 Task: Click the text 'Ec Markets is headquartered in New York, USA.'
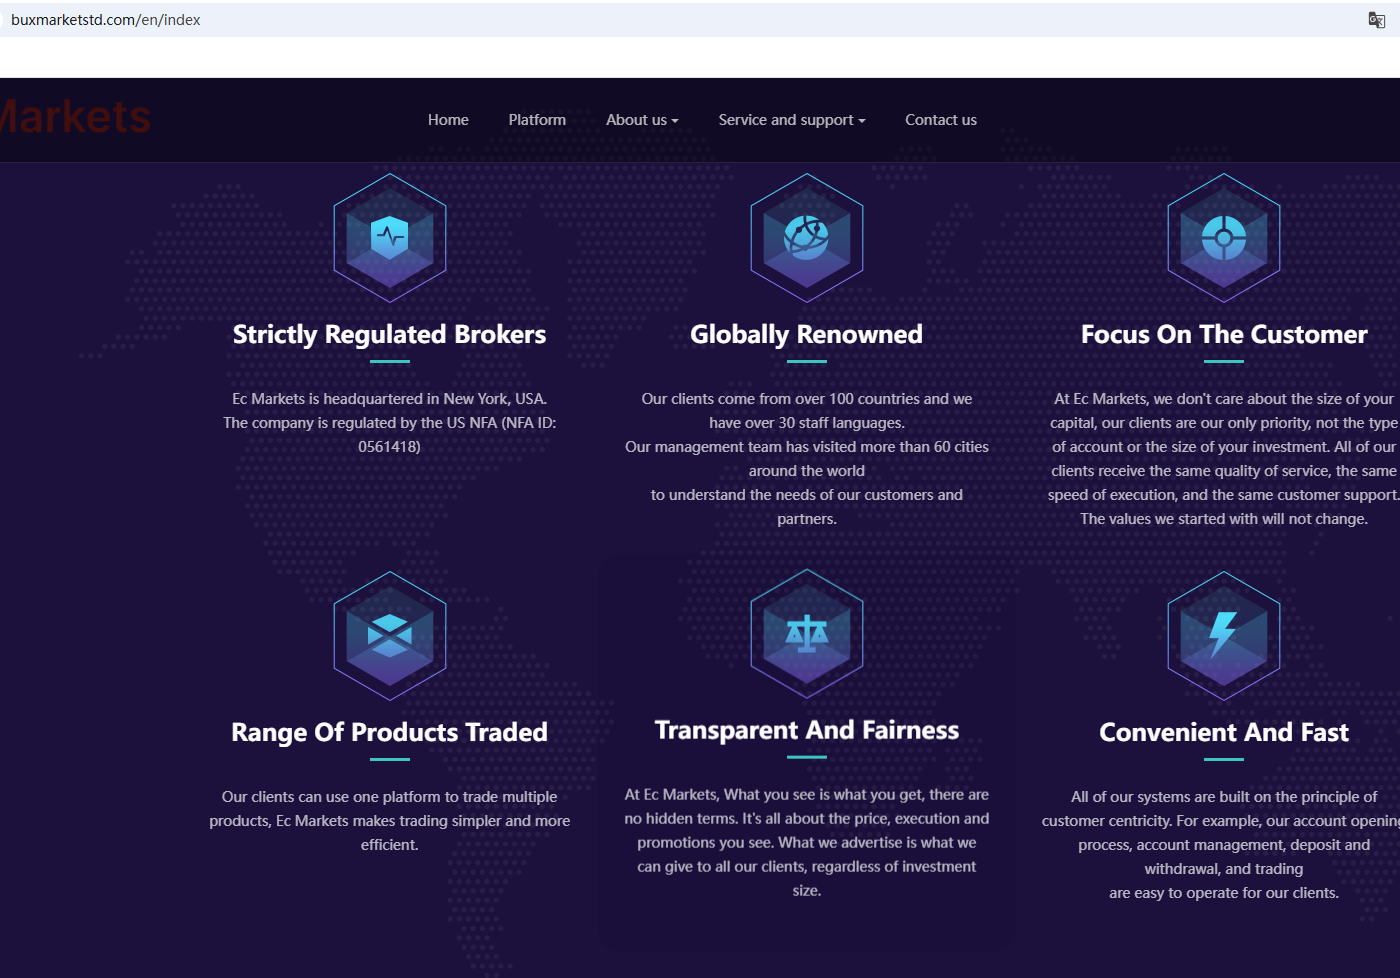[390, 399]
